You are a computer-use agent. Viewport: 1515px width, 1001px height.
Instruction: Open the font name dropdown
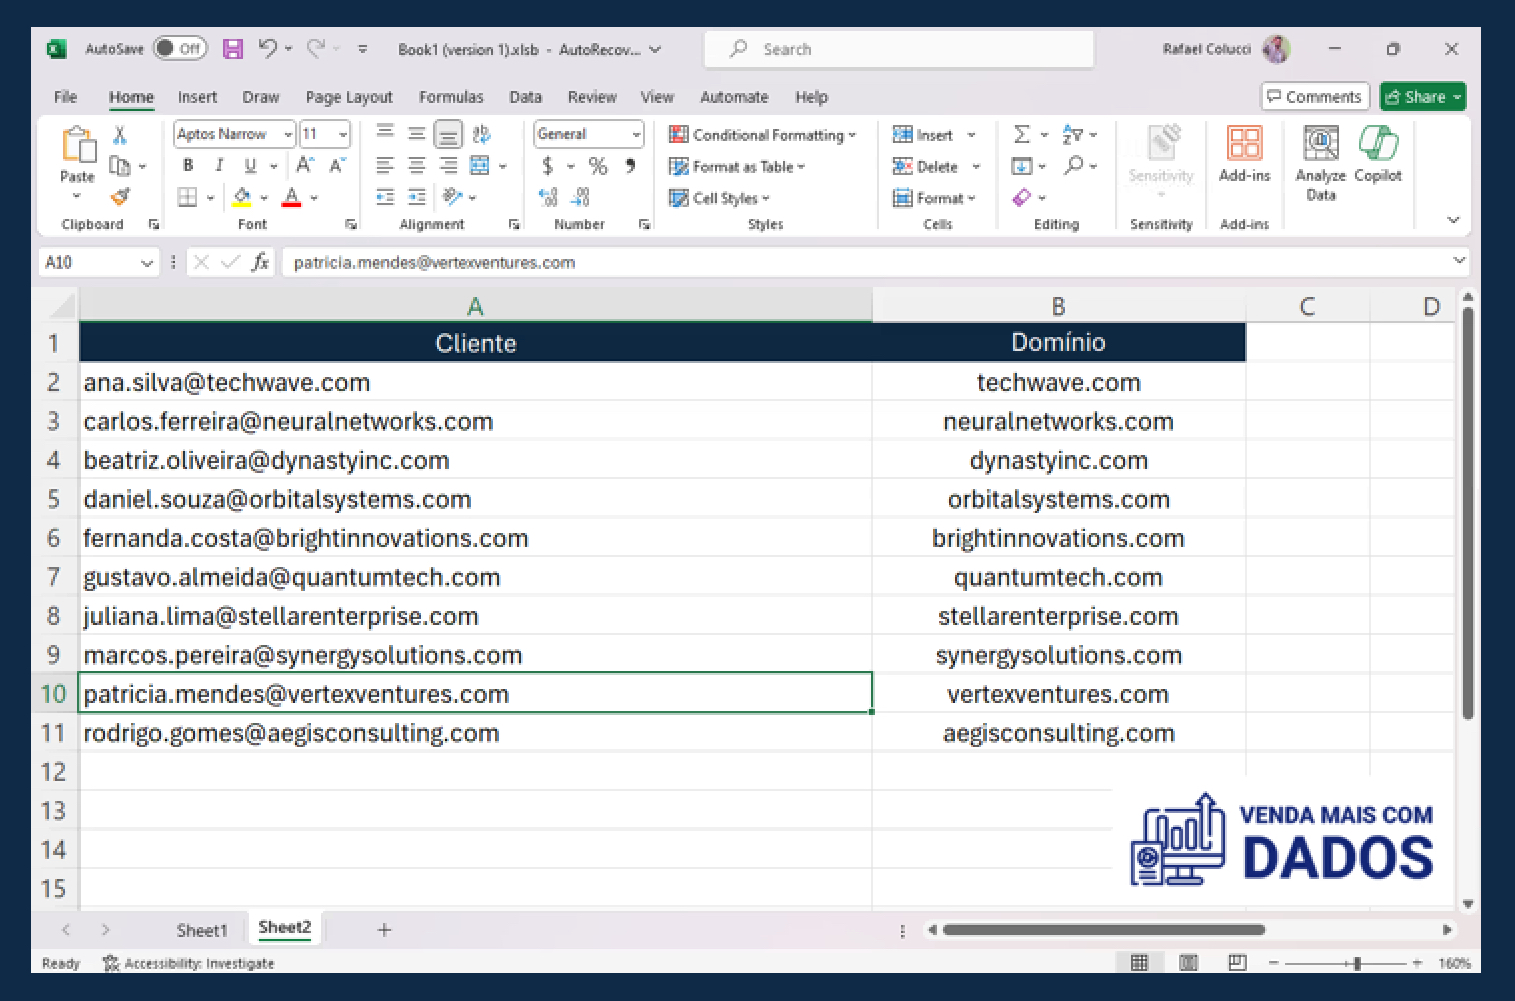(288, 133)
